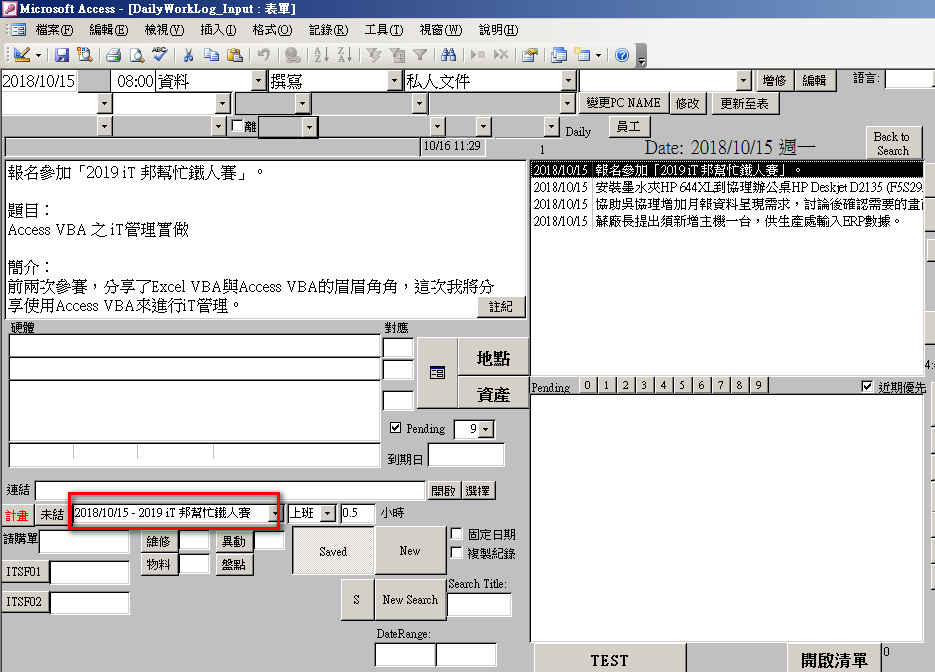Viewport: 935px width, 672px height.
Task: Open Find binoculars icon
Action: (448, 55)
